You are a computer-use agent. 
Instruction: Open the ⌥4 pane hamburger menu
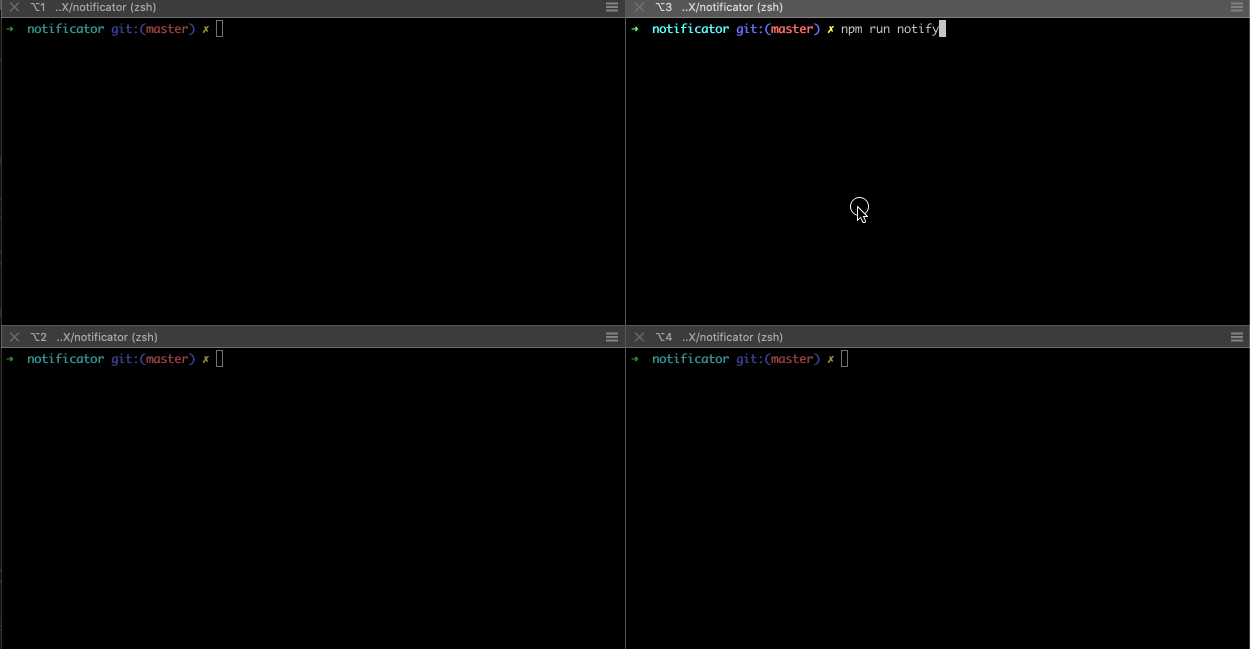(1237, 337)
